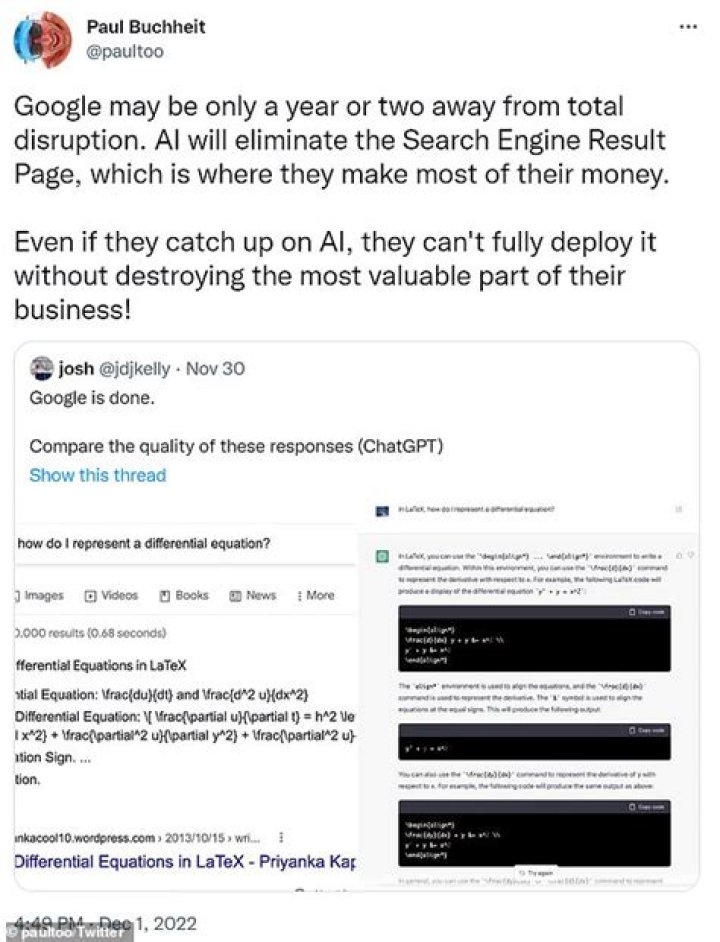Select the News search tab
This screenshot has width=720, height=942.
253,595
